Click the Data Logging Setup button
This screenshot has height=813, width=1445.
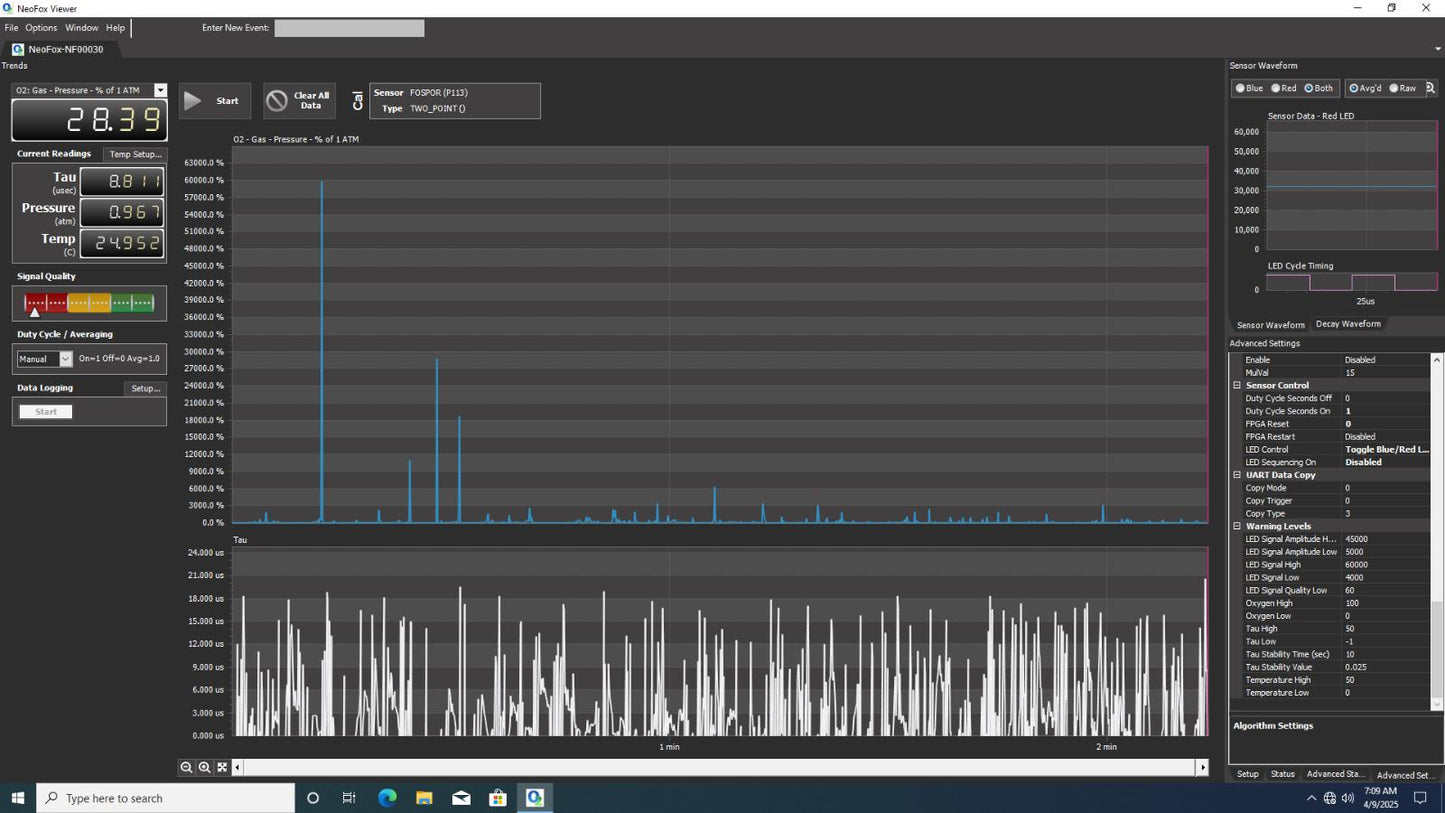146,388
